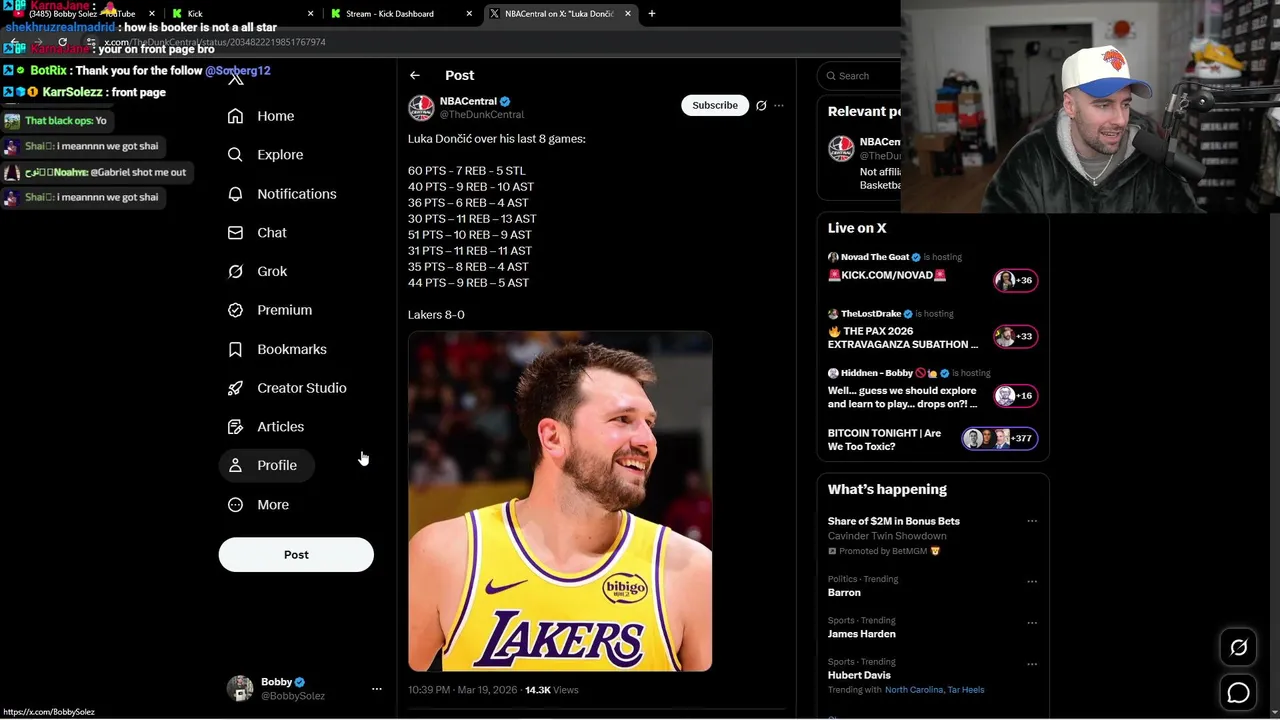
Task: Launch Grok from the sidebar
Action: pos(257,272)
